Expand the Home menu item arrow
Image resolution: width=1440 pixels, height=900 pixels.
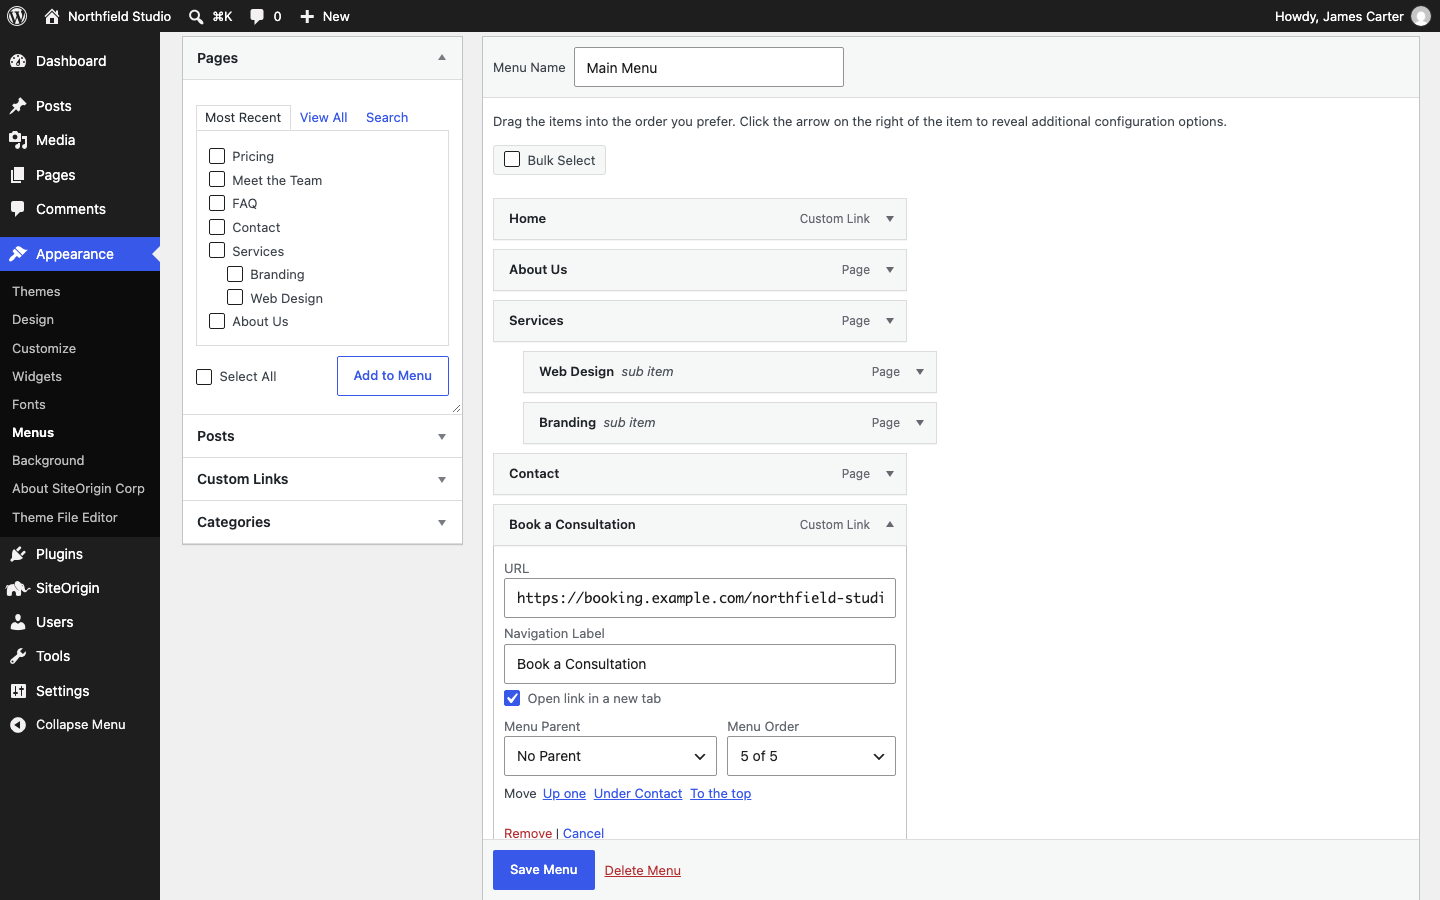pos(890,219)
